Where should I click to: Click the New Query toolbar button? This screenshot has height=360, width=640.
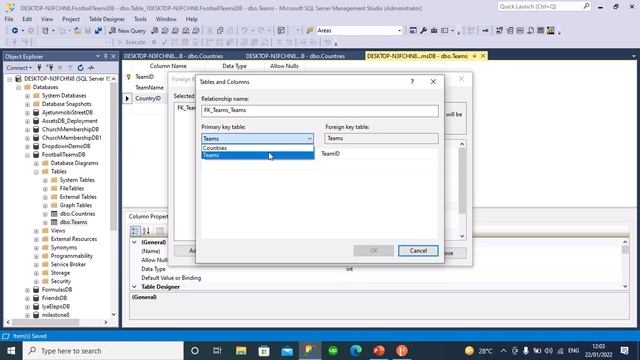click(128, 31)
